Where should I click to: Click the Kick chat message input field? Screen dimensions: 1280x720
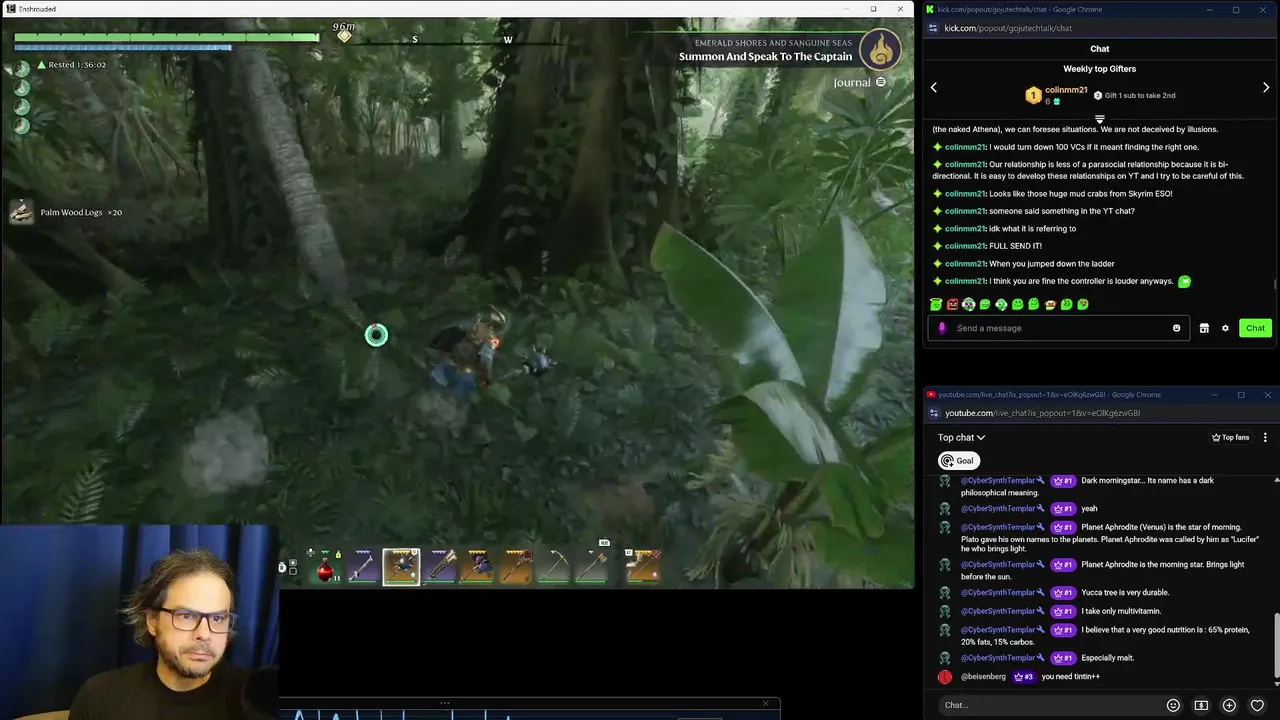1060,328
